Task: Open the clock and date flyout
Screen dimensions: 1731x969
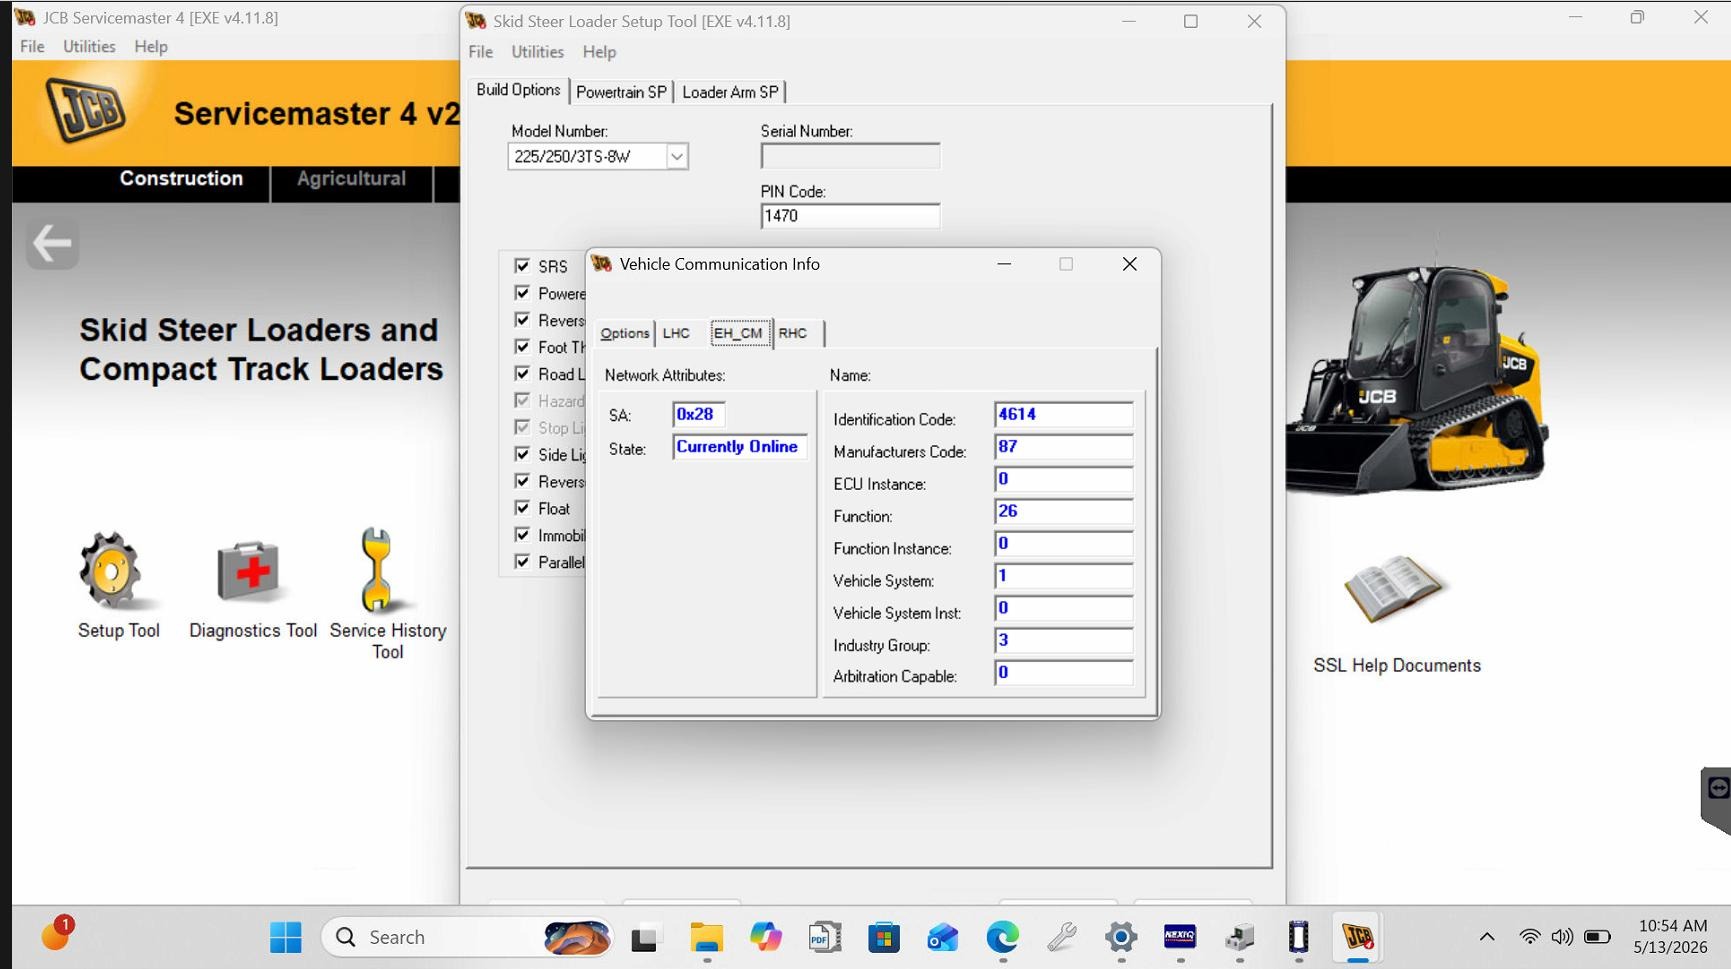Action: tap(1671, 937)
